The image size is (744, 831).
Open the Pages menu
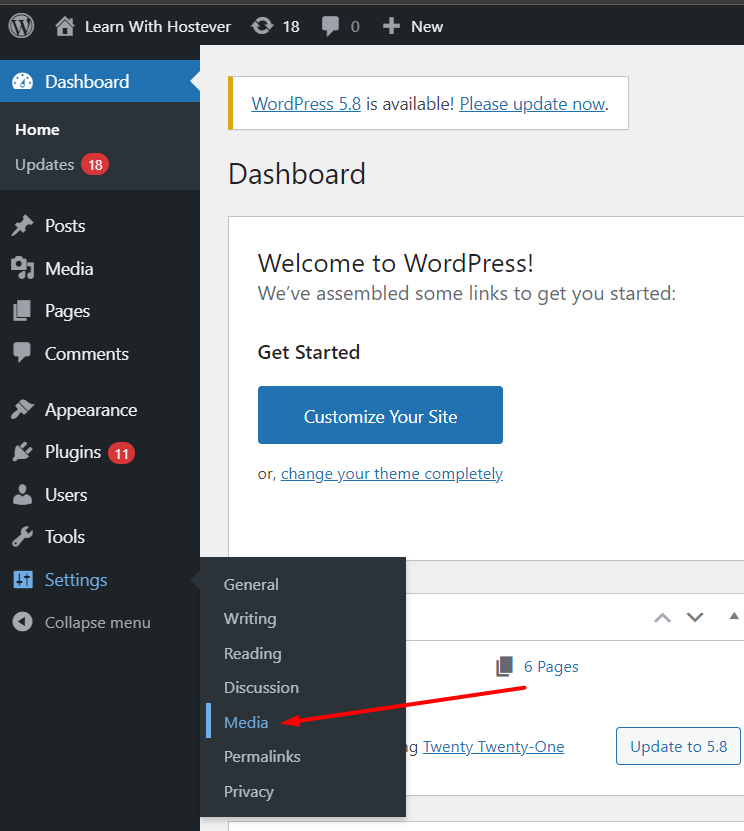(67, 311)
